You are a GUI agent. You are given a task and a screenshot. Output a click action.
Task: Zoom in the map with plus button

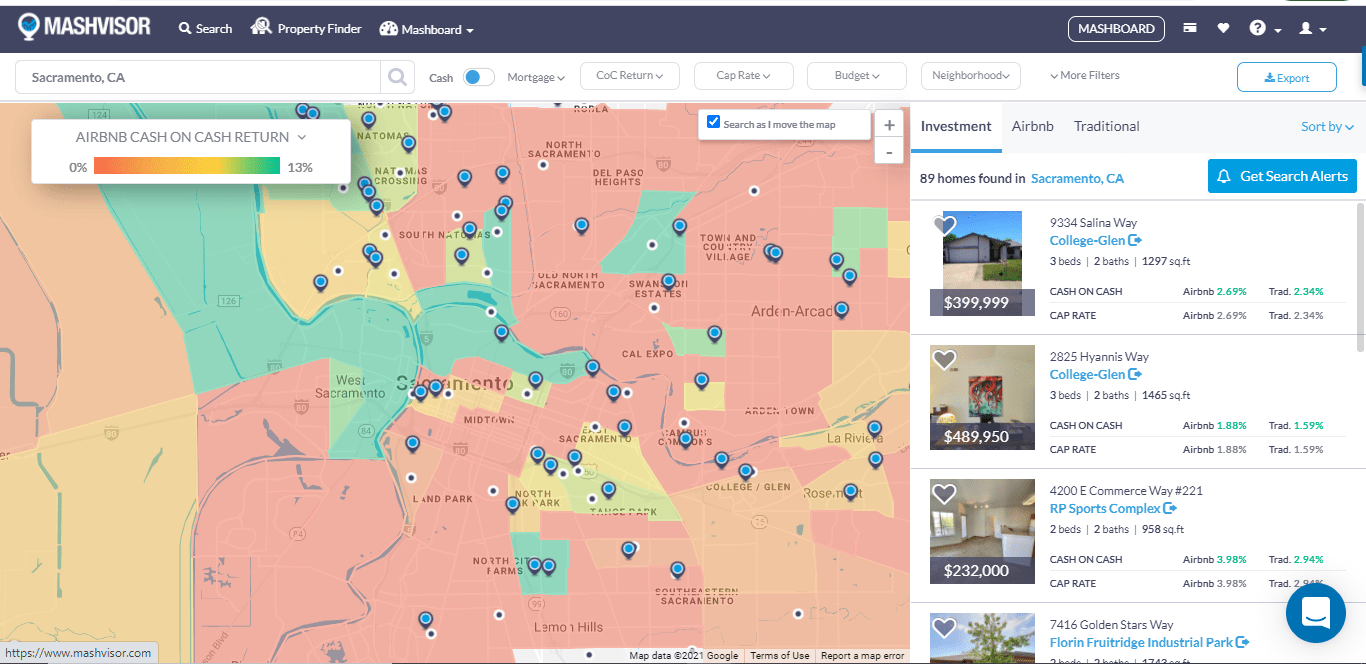[x=889, y=126]
